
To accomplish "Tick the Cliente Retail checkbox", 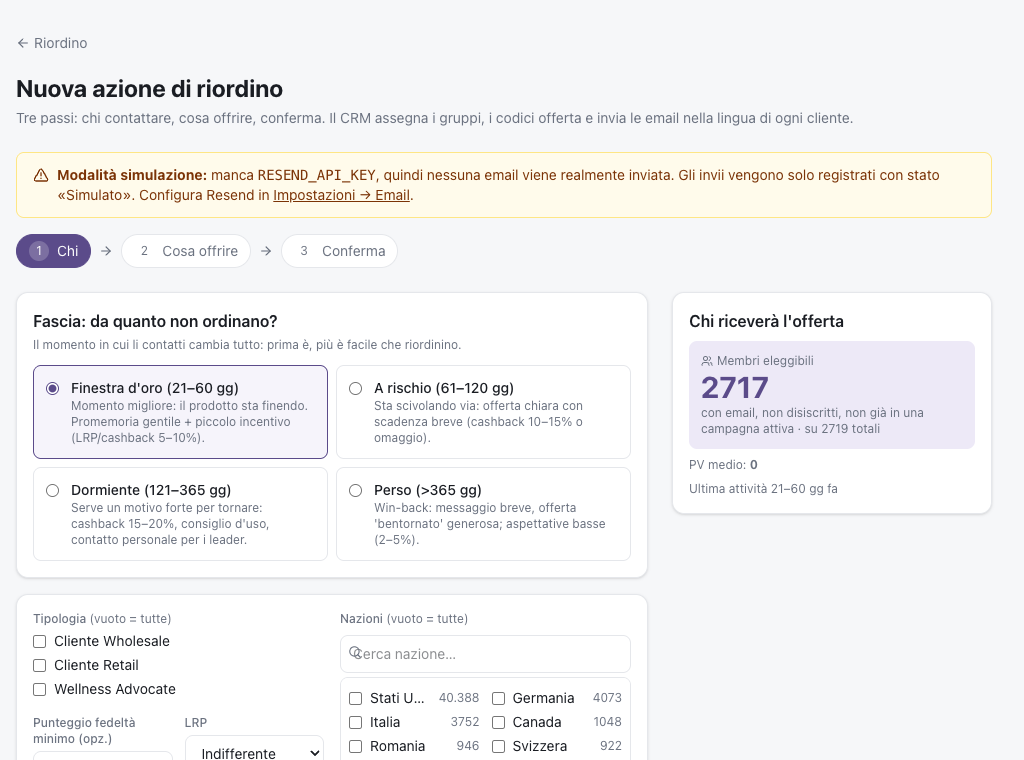I will click(x=40, y=665).
